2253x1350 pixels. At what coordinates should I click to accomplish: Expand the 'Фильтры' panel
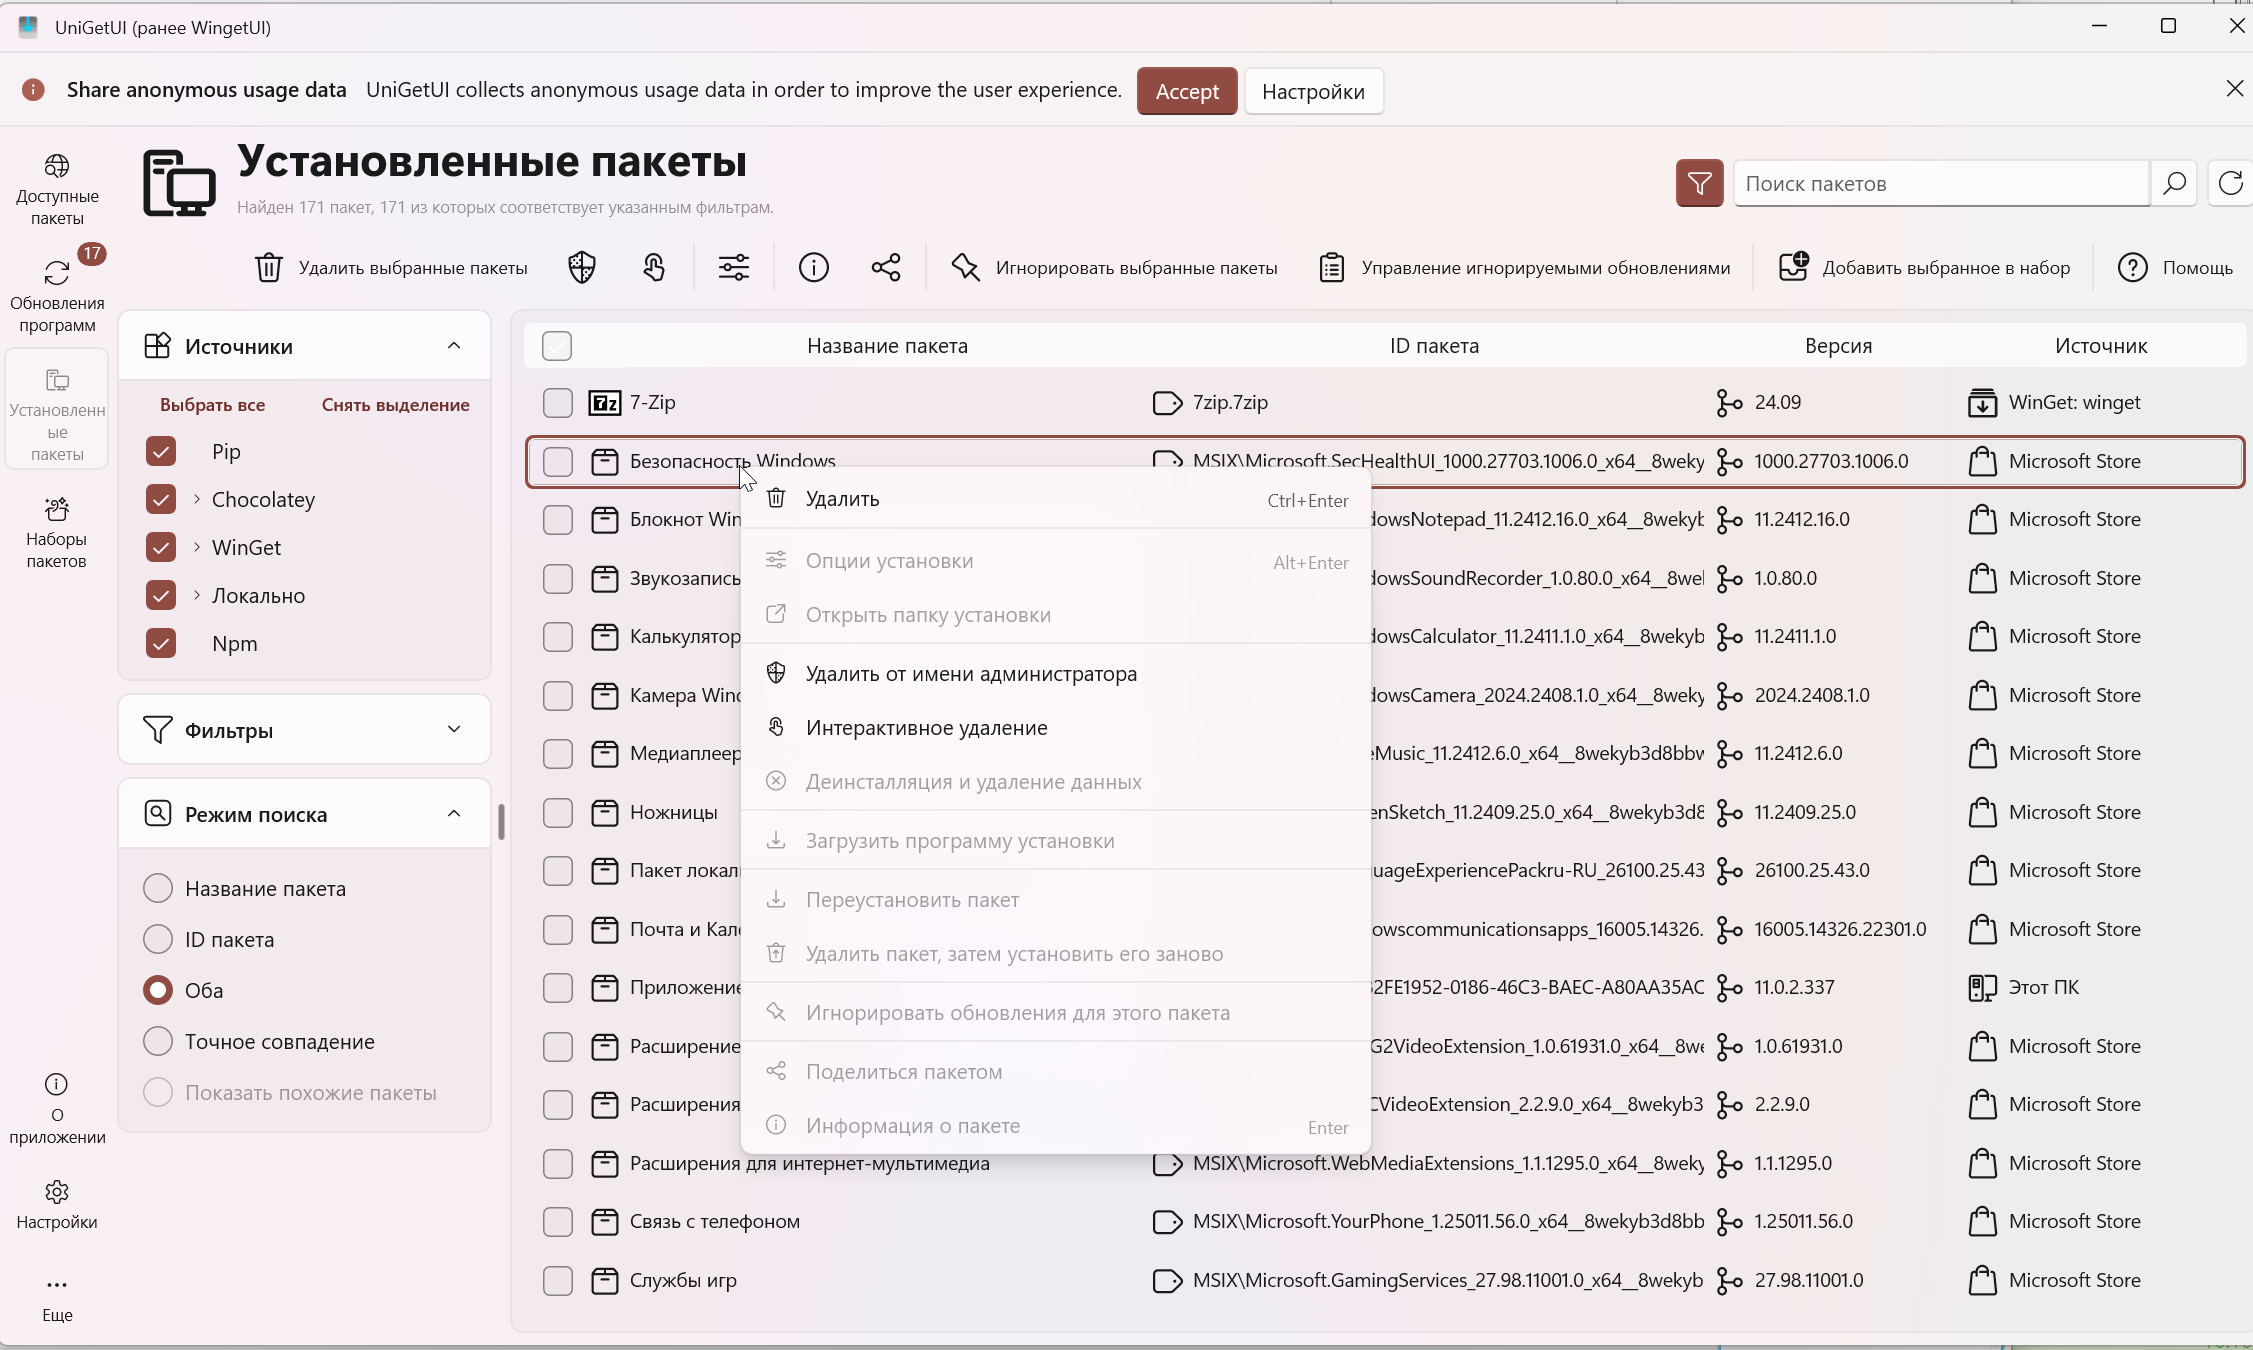click(x=454, y=729)
